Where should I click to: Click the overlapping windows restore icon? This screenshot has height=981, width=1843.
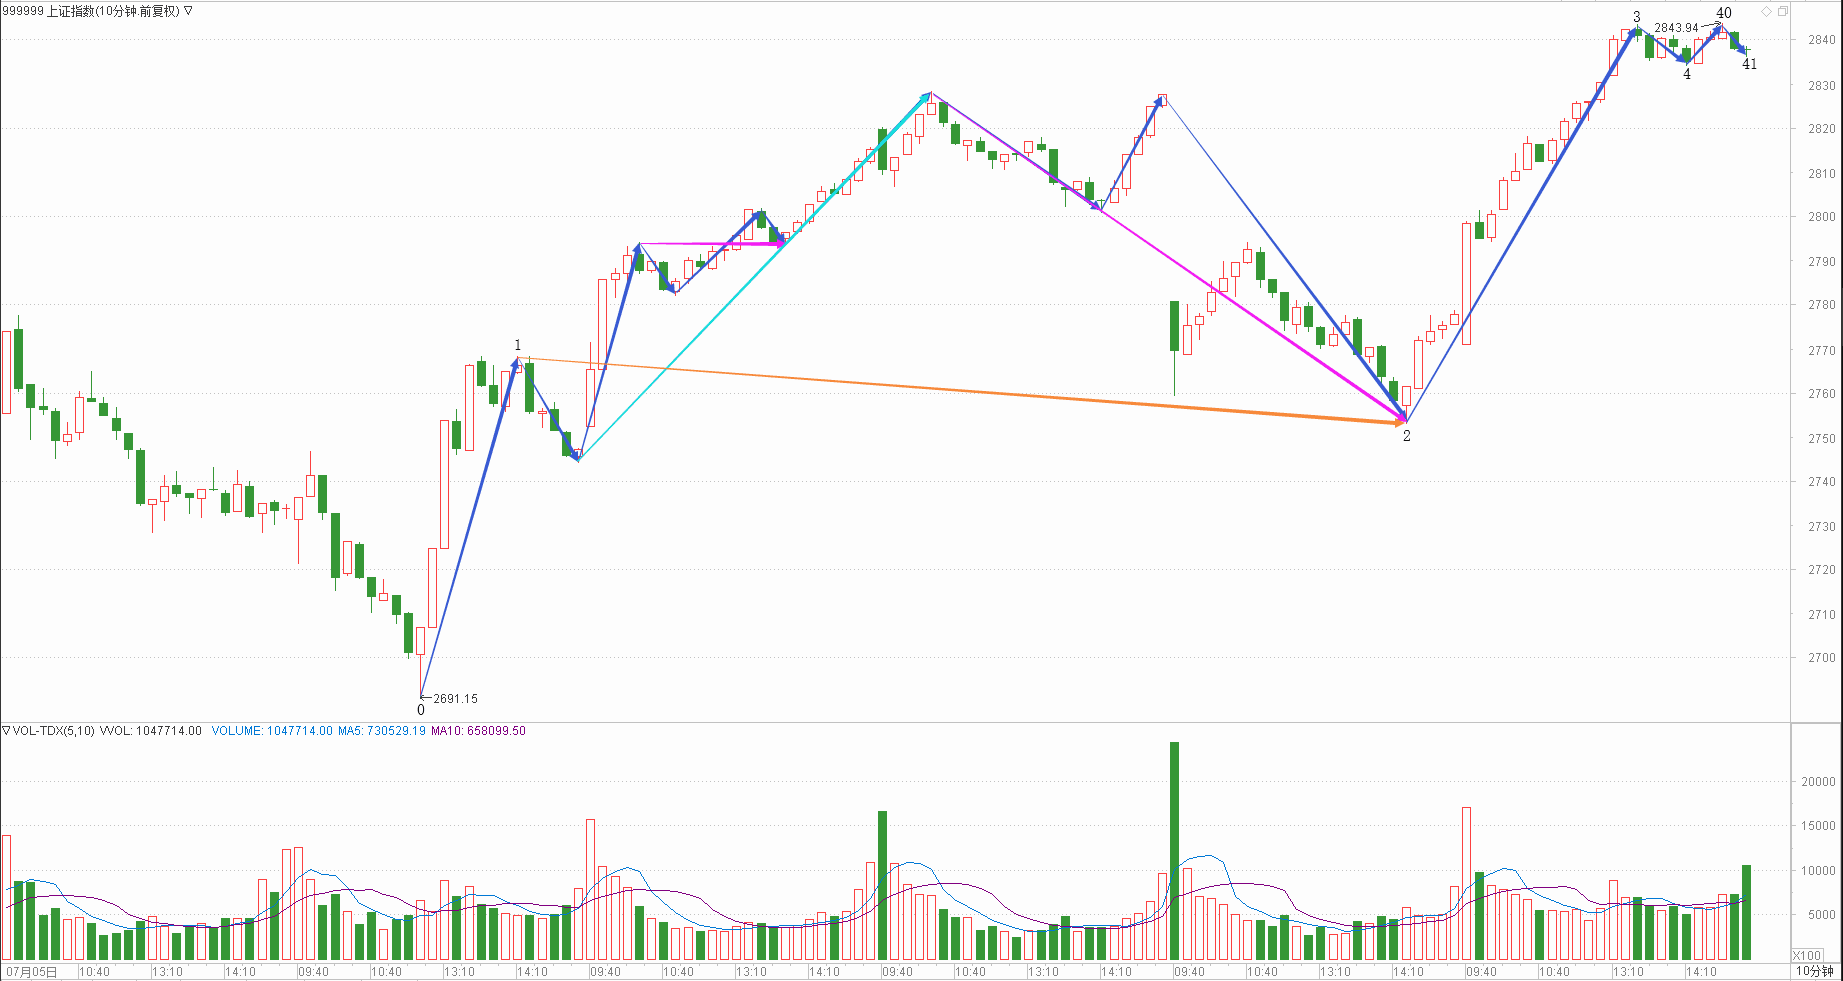[x=1782, y=12]
